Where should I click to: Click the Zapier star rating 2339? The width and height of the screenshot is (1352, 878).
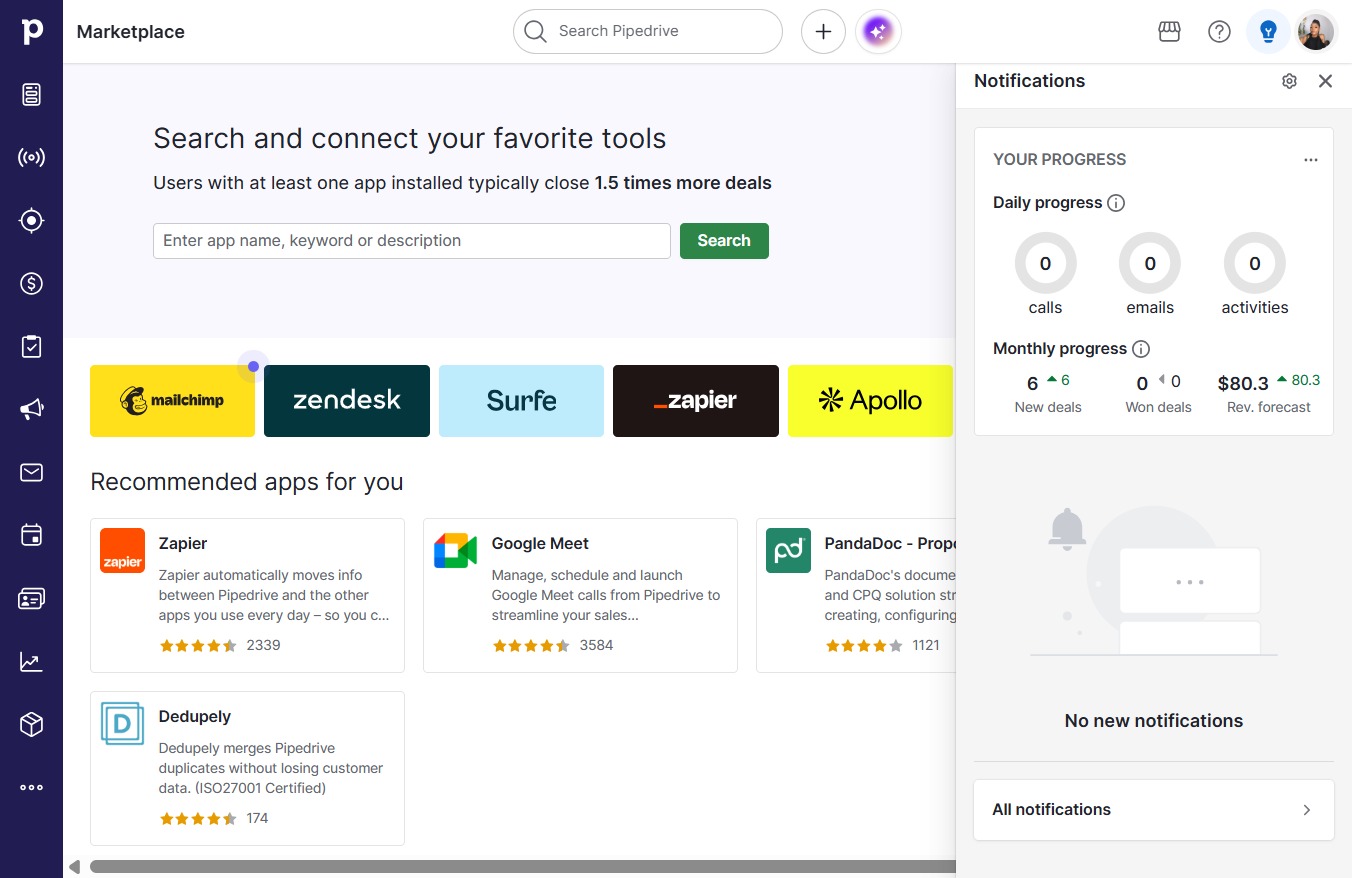point(220,646)
